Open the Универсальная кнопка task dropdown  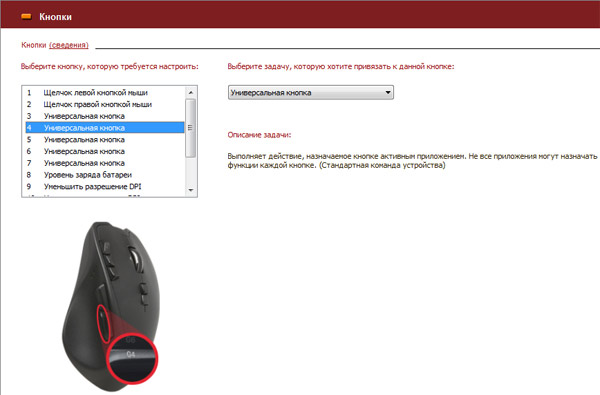pyautogui.click(x=311, y=93)
